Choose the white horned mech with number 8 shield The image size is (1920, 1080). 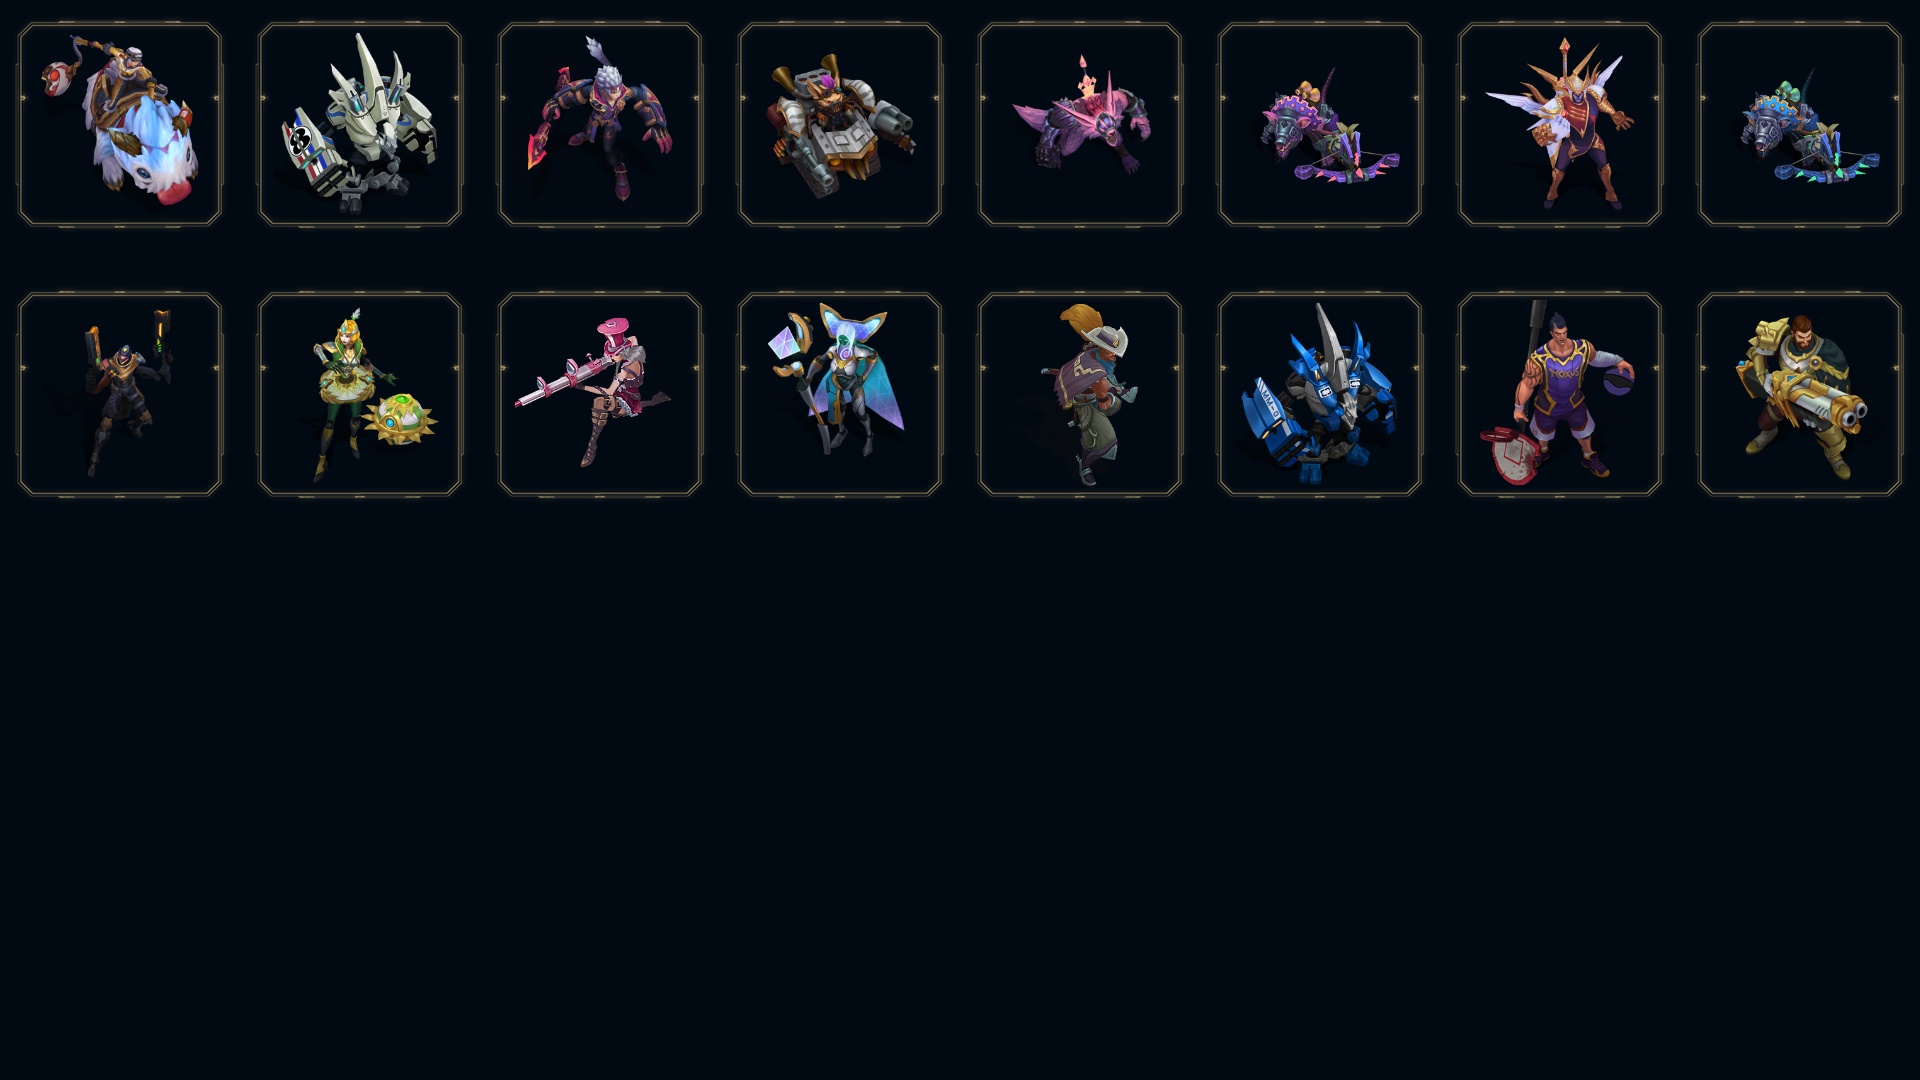click(x=360, y=125)
